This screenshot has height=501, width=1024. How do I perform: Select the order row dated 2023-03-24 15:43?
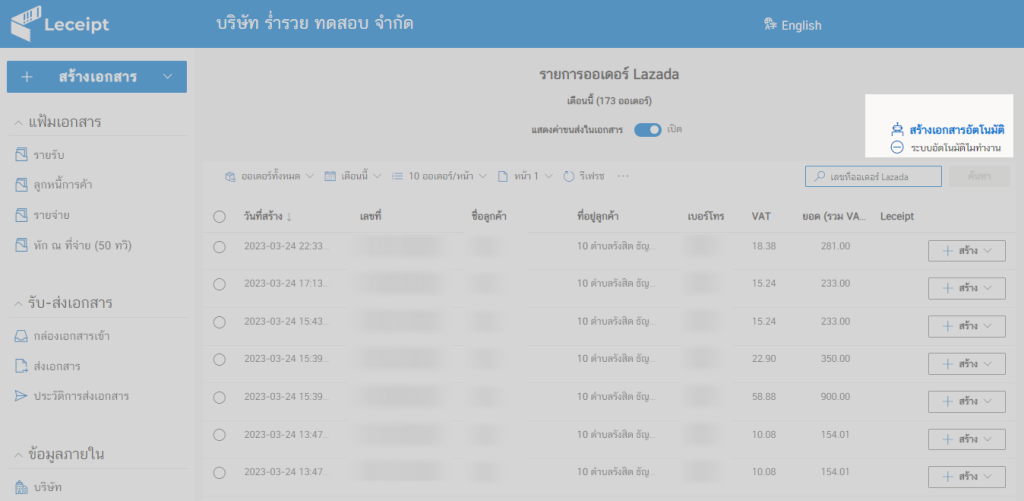219,321
